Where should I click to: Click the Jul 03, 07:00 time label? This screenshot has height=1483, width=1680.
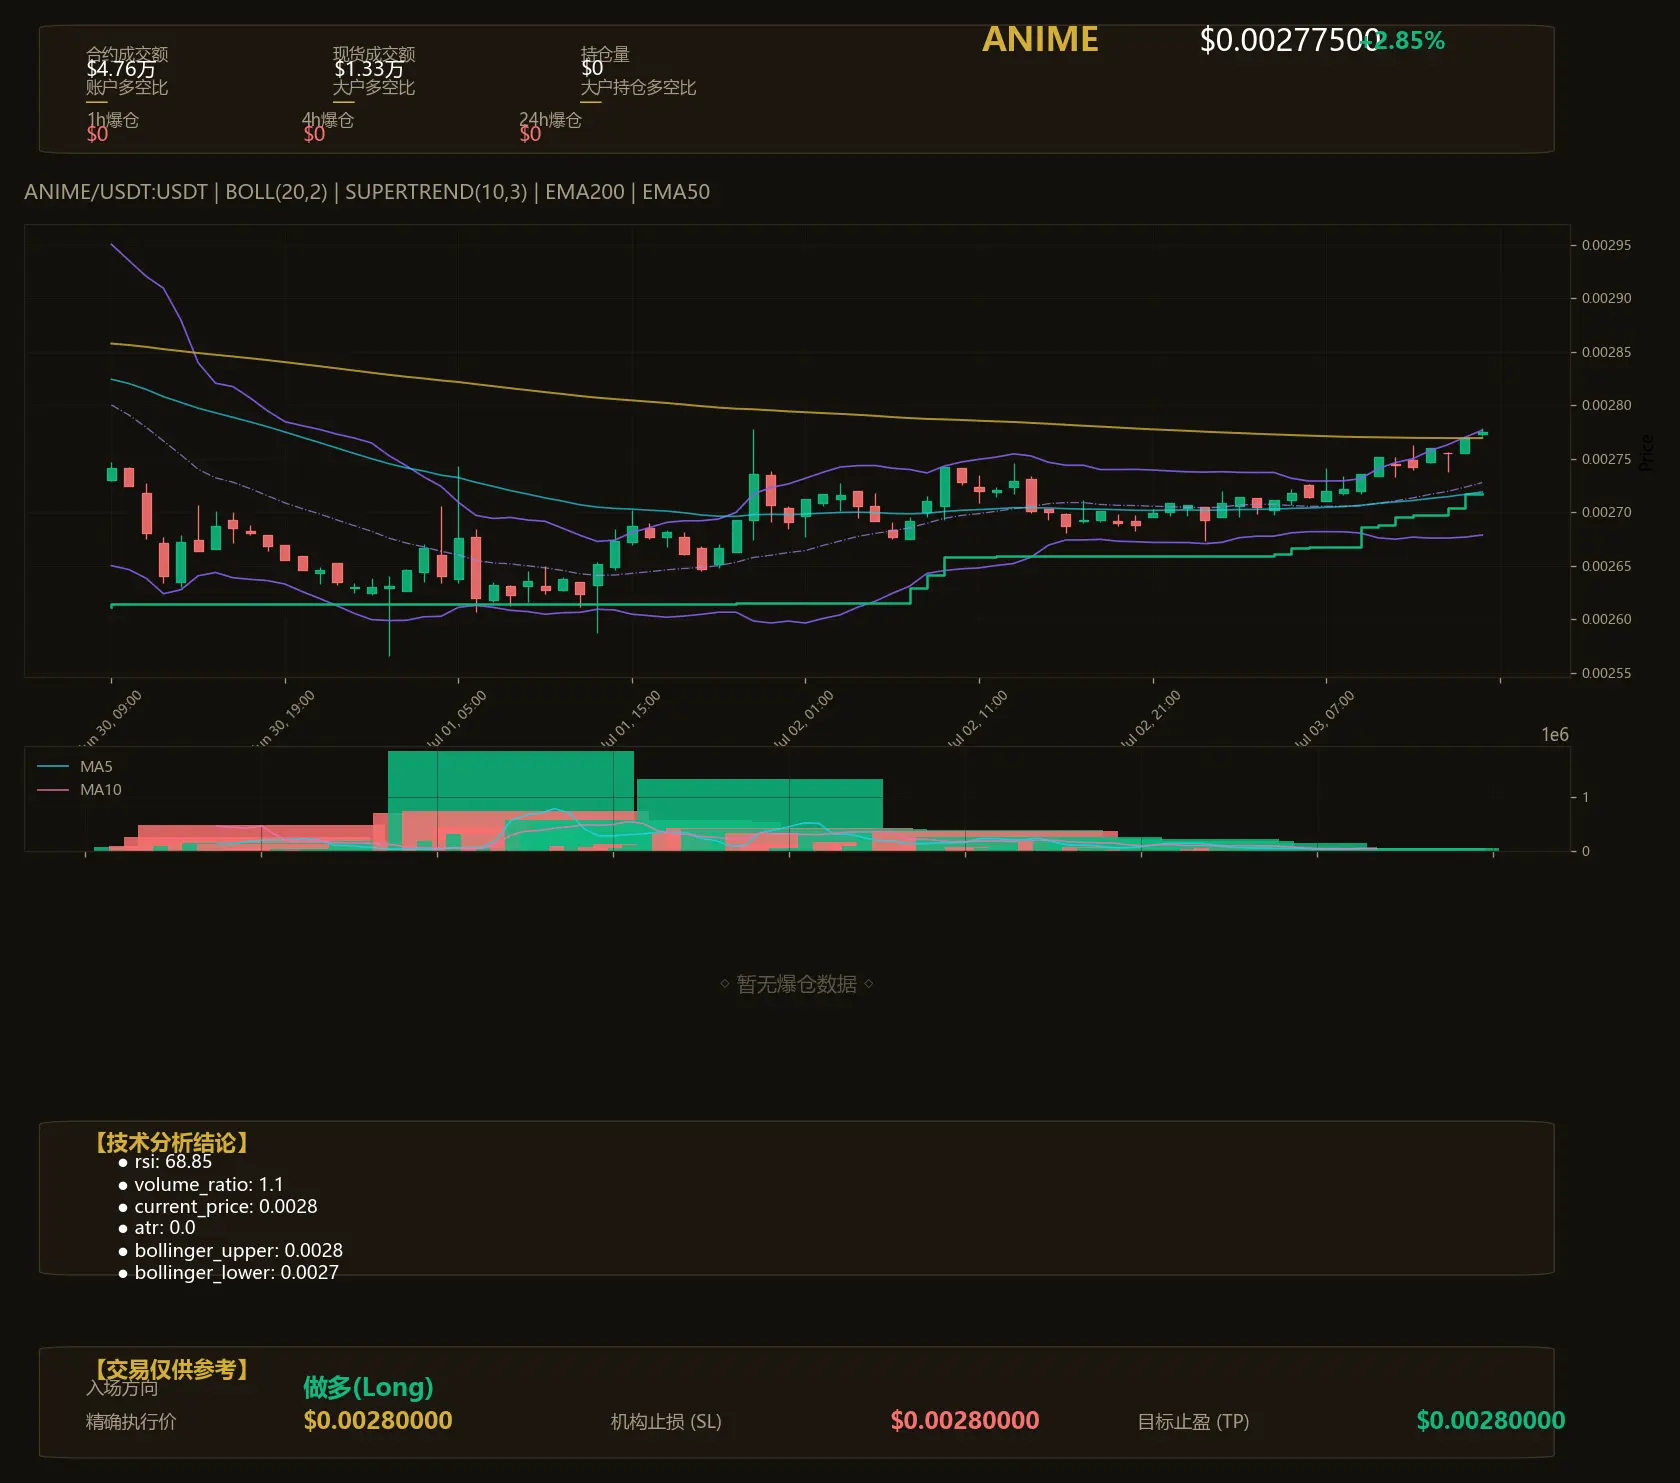click(1323, 719)
